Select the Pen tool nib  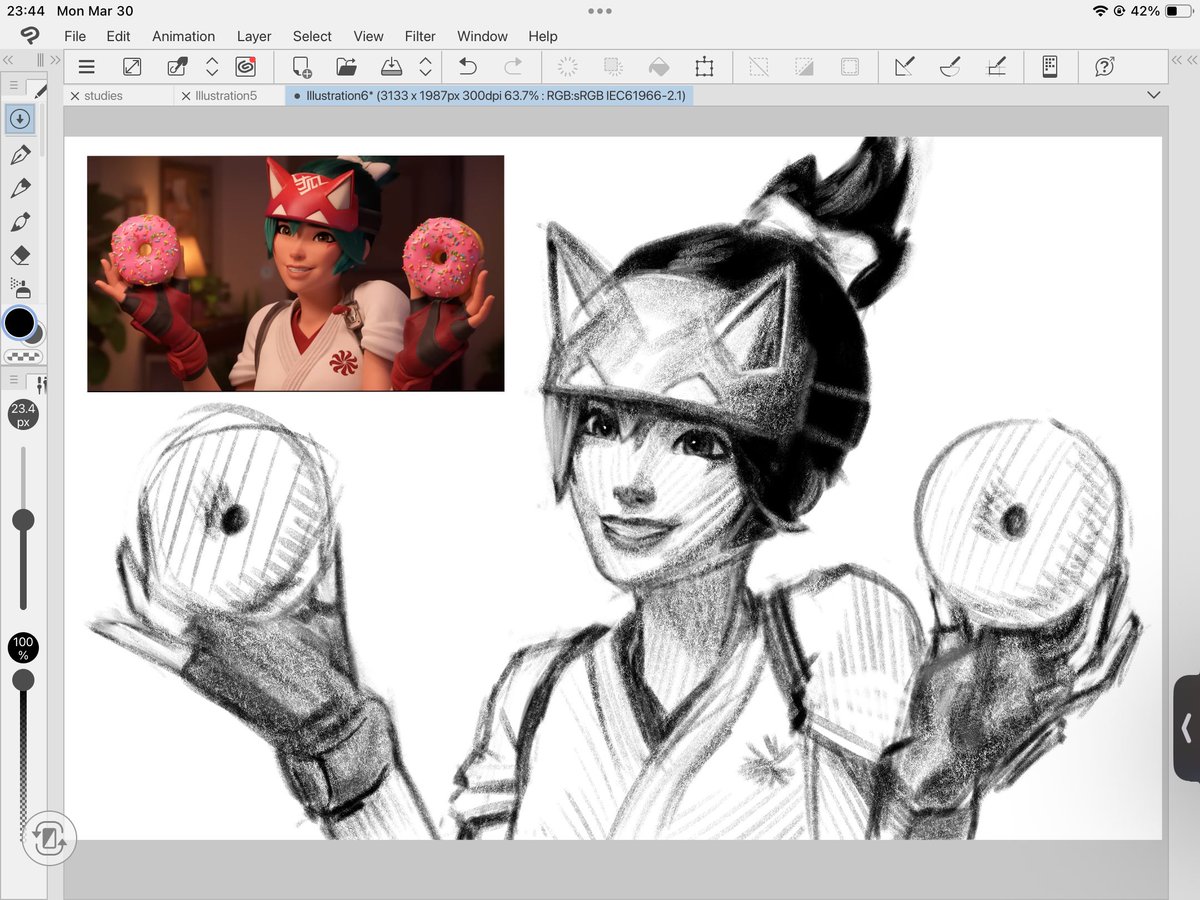click(x=20, y=155)
